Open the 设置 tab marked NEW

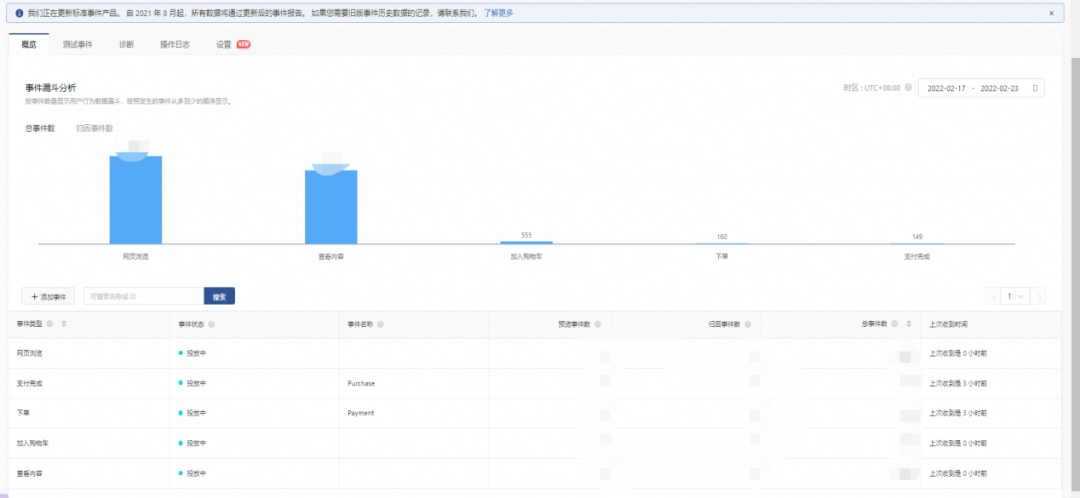click(x=233, y=44)
